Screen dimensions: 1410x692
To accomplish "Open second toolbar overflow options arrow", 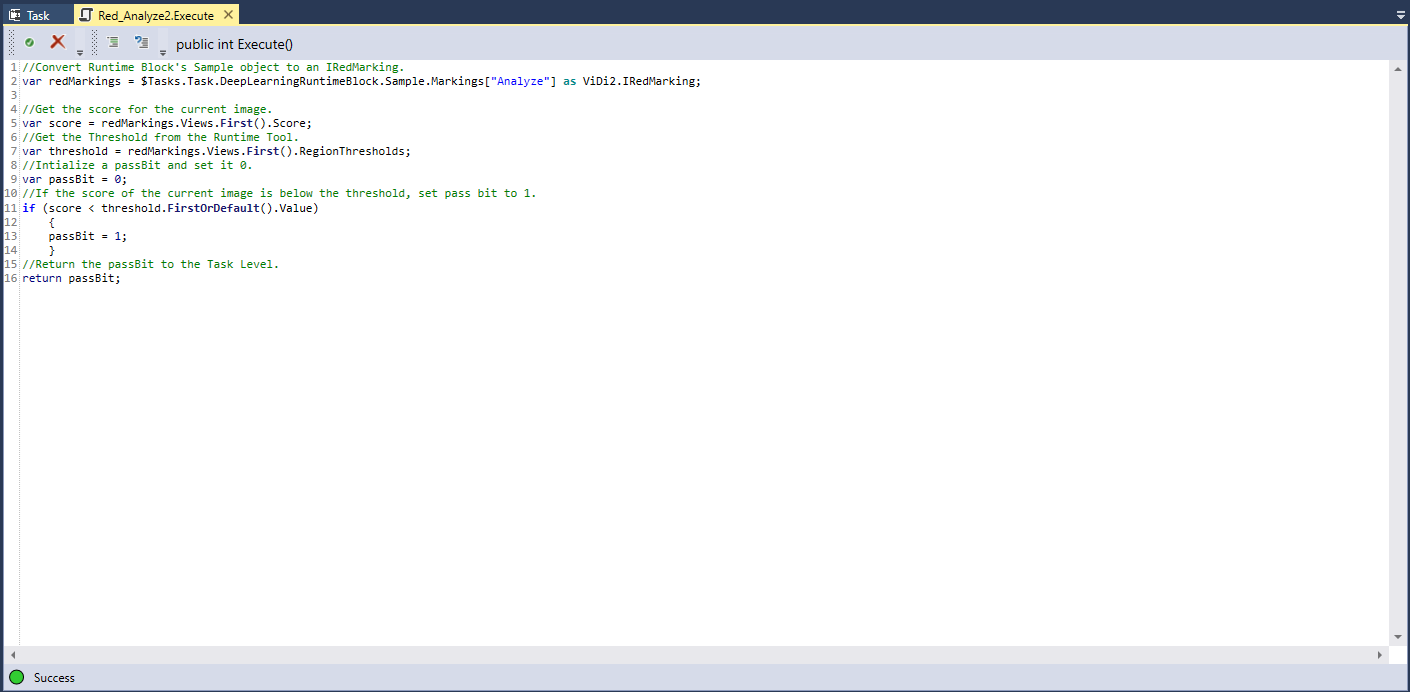I will [163, 51].
